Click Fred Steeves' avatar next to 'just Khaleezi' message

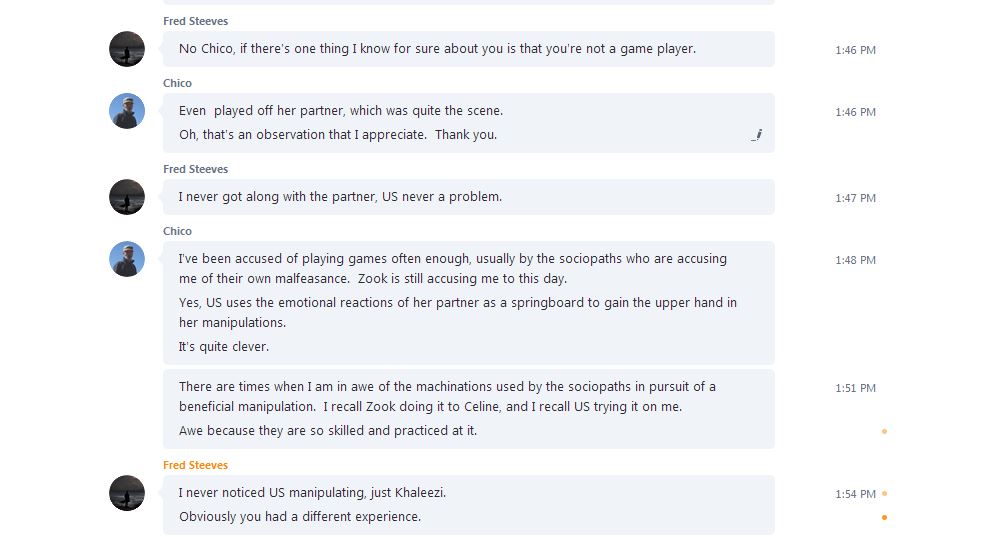[x=127, y=493]
